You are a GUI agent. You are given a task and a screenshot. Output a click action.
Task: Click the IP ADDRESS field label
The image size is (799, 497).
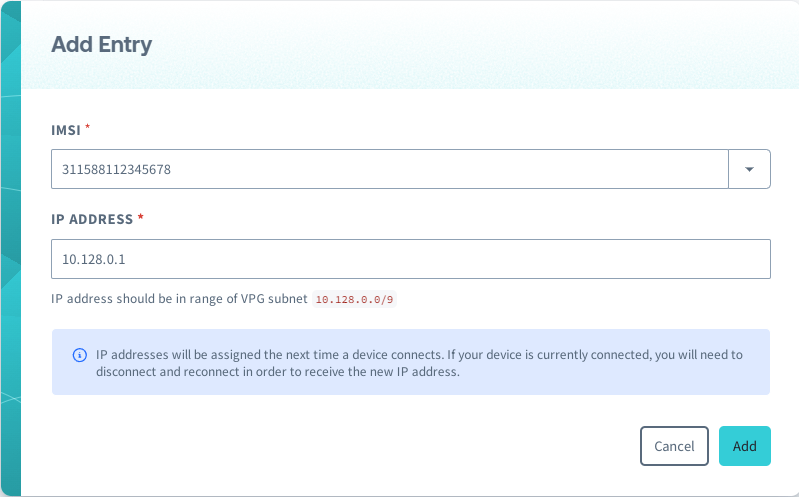[x=92, y=219]
